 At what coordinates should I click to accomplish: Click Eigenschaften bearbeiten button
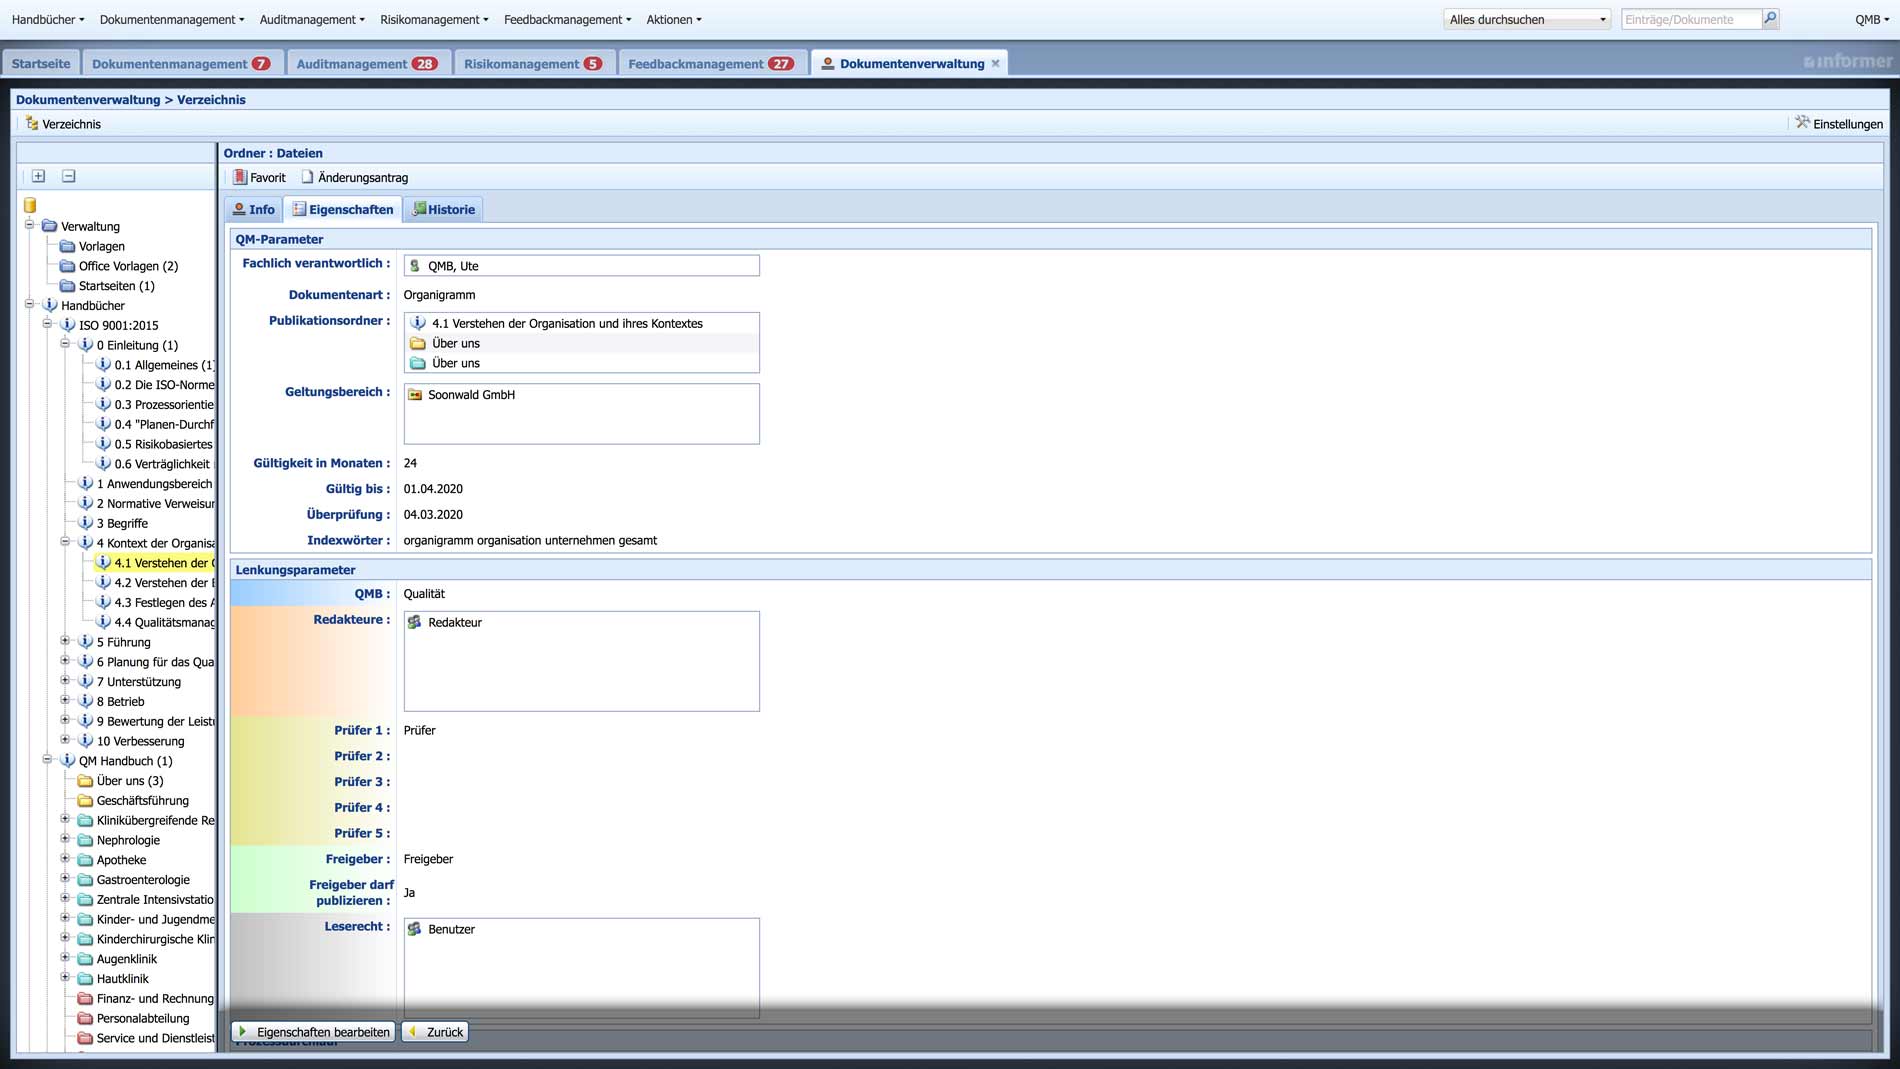[x=314, y=1032]
